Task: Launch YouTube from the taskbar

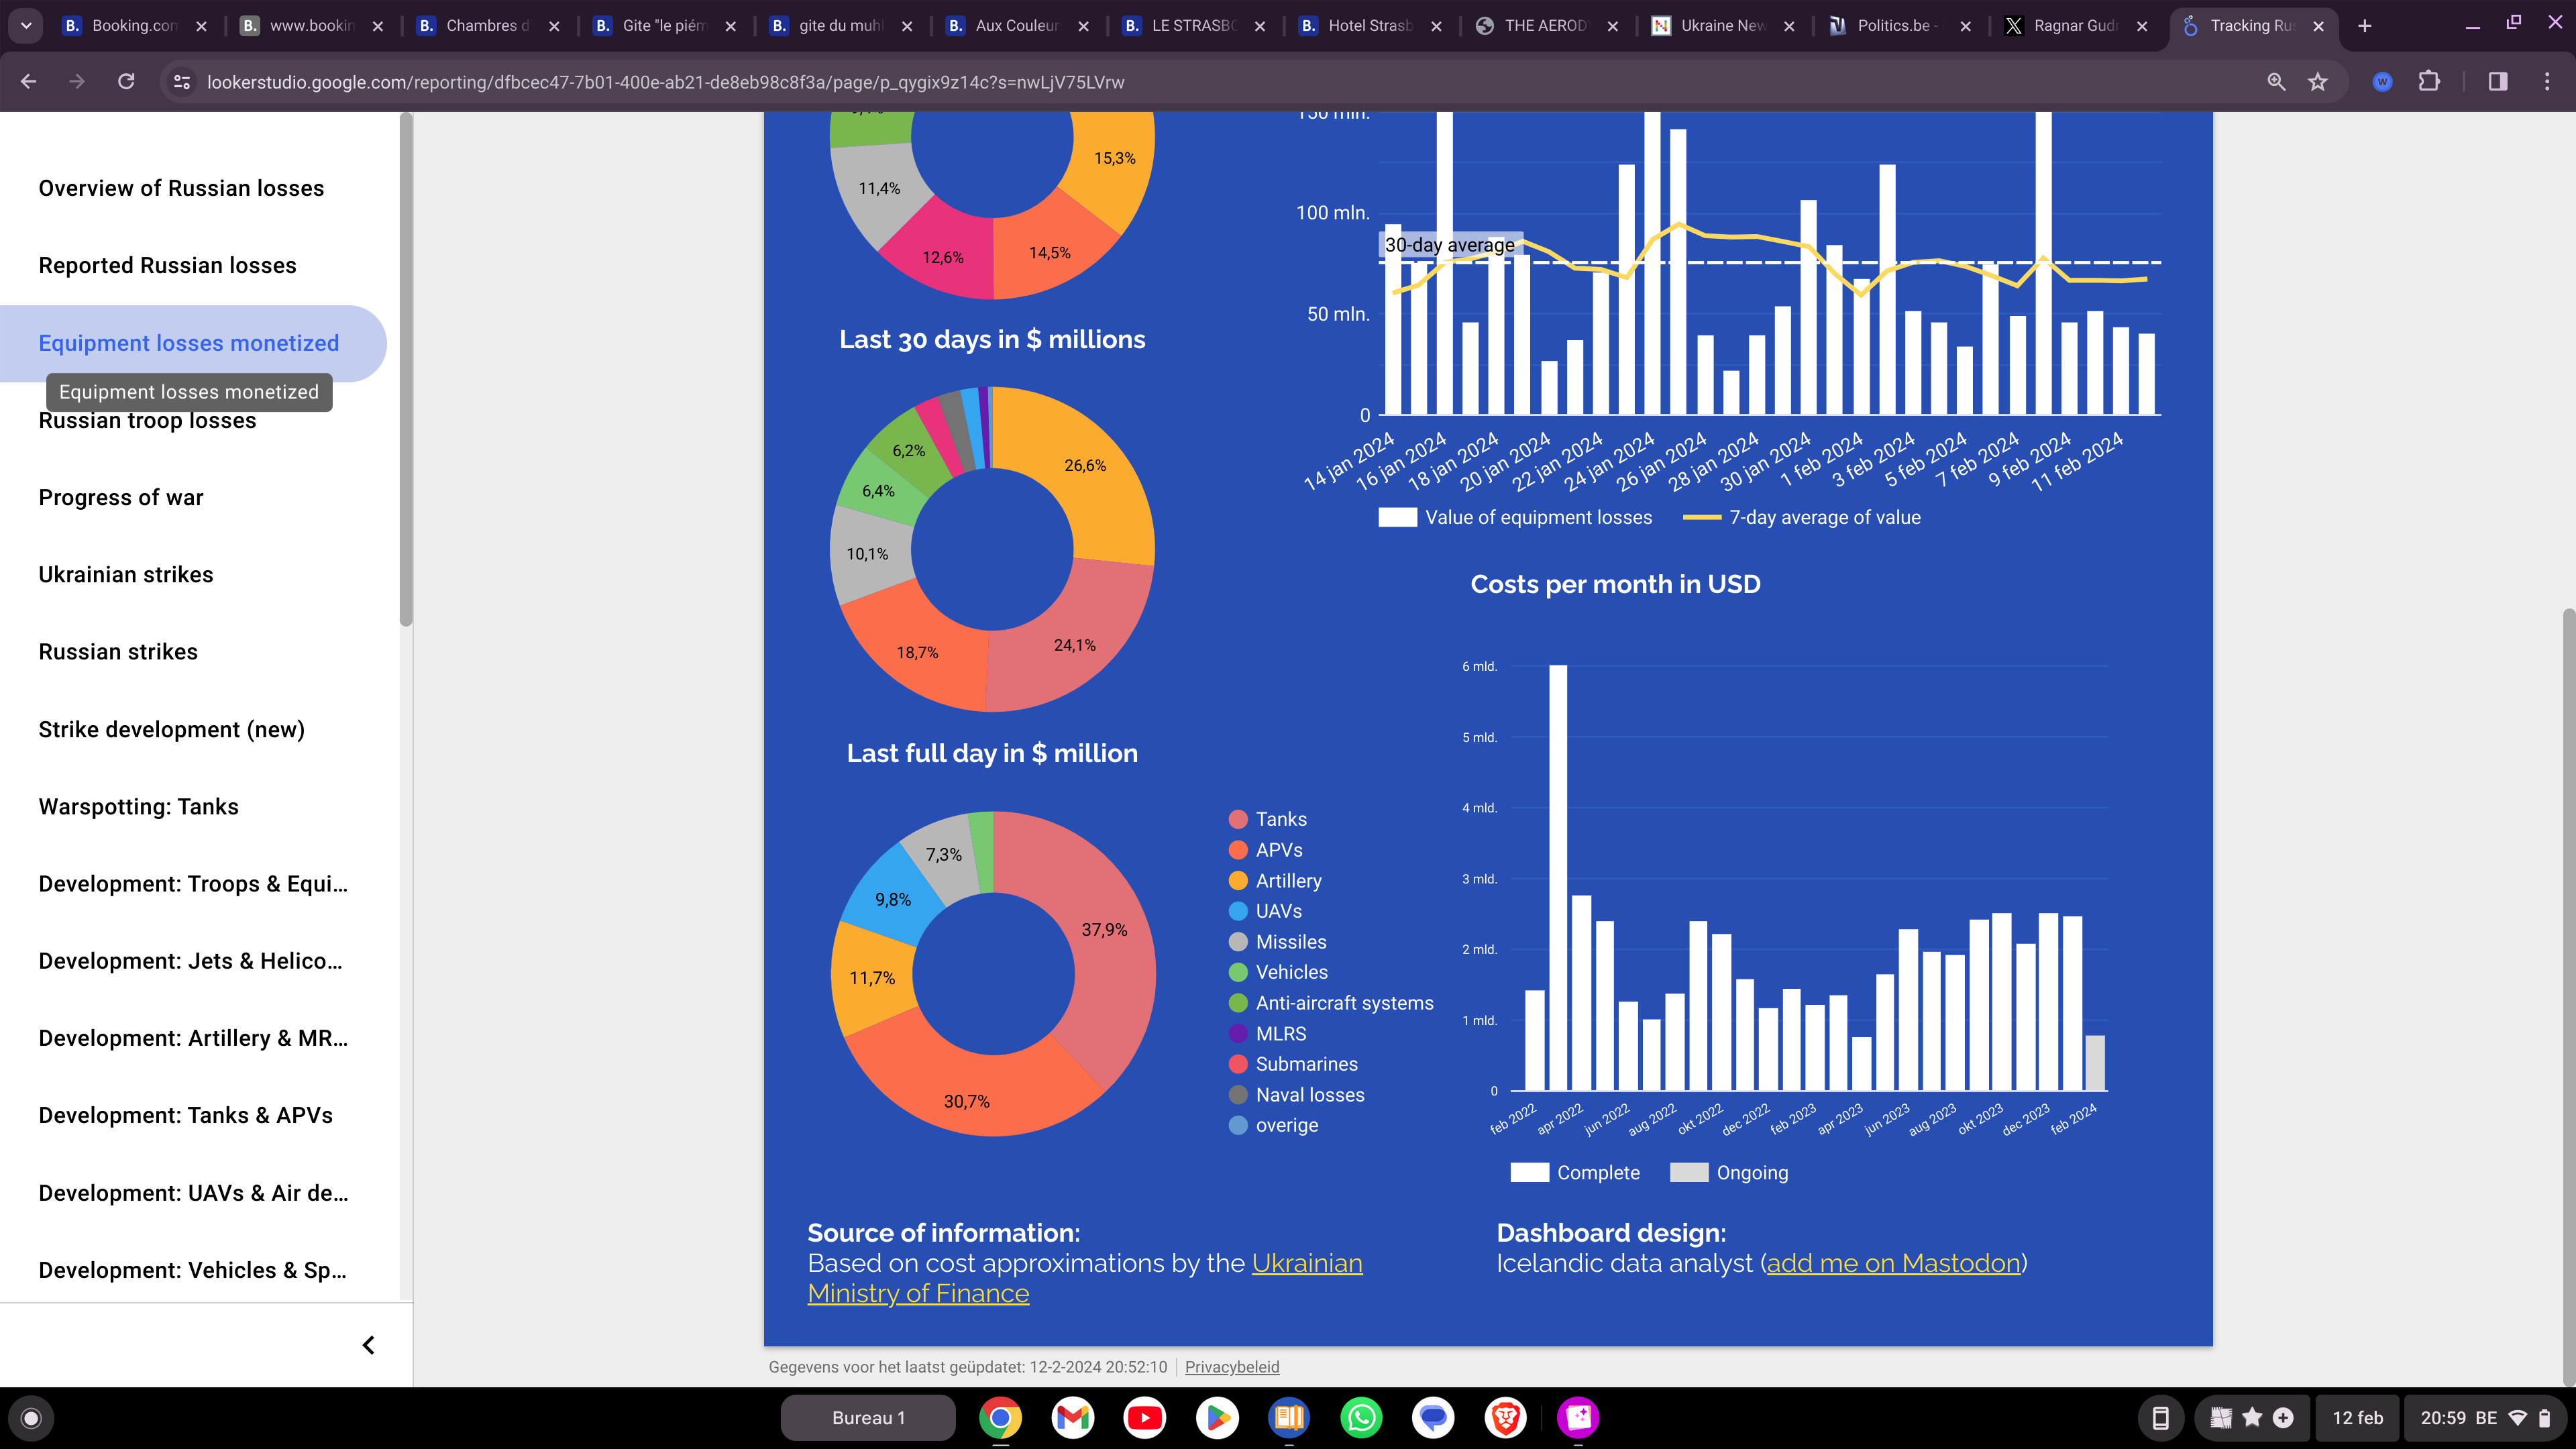Action: pyautogui.click(x=1144, y=1417)
